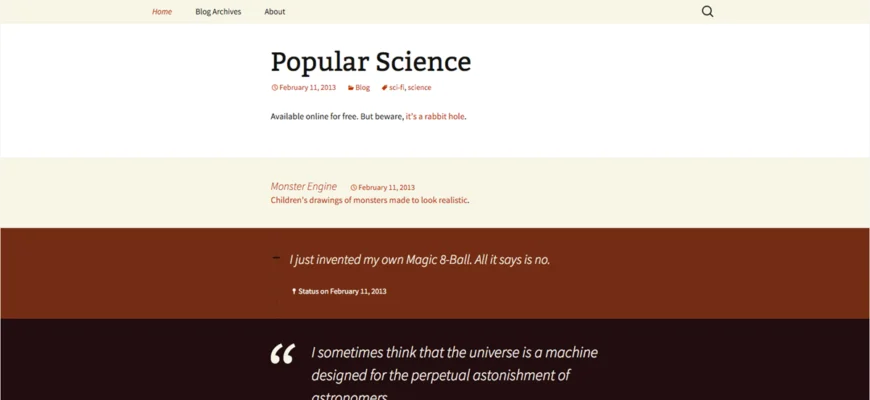Click the folder icon before Blog category
This screenshot has width=870, height=400.
[351, 88]
